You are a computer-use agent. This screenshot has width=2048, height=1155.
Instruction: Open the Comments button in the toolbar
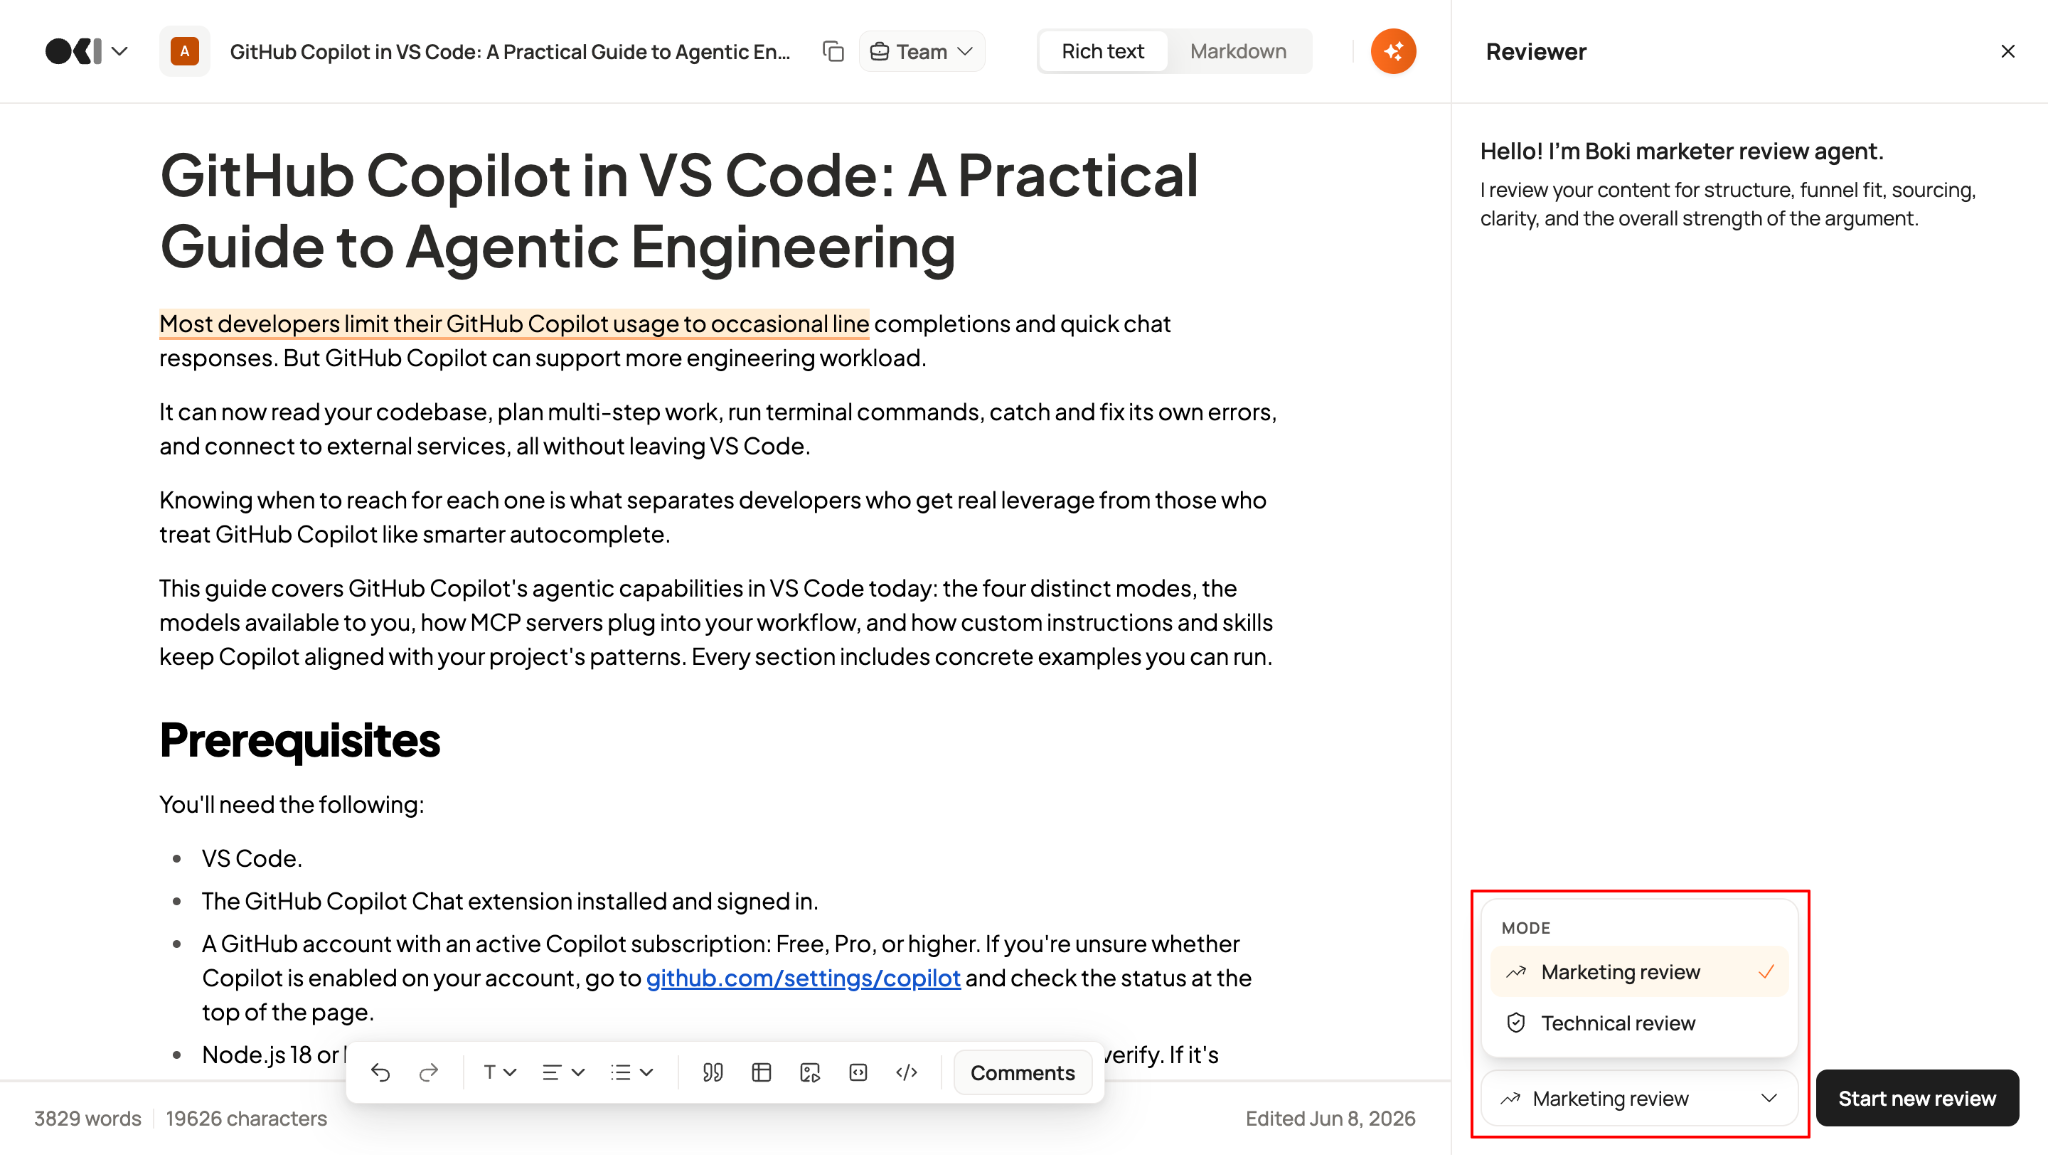(1022, 1072)
